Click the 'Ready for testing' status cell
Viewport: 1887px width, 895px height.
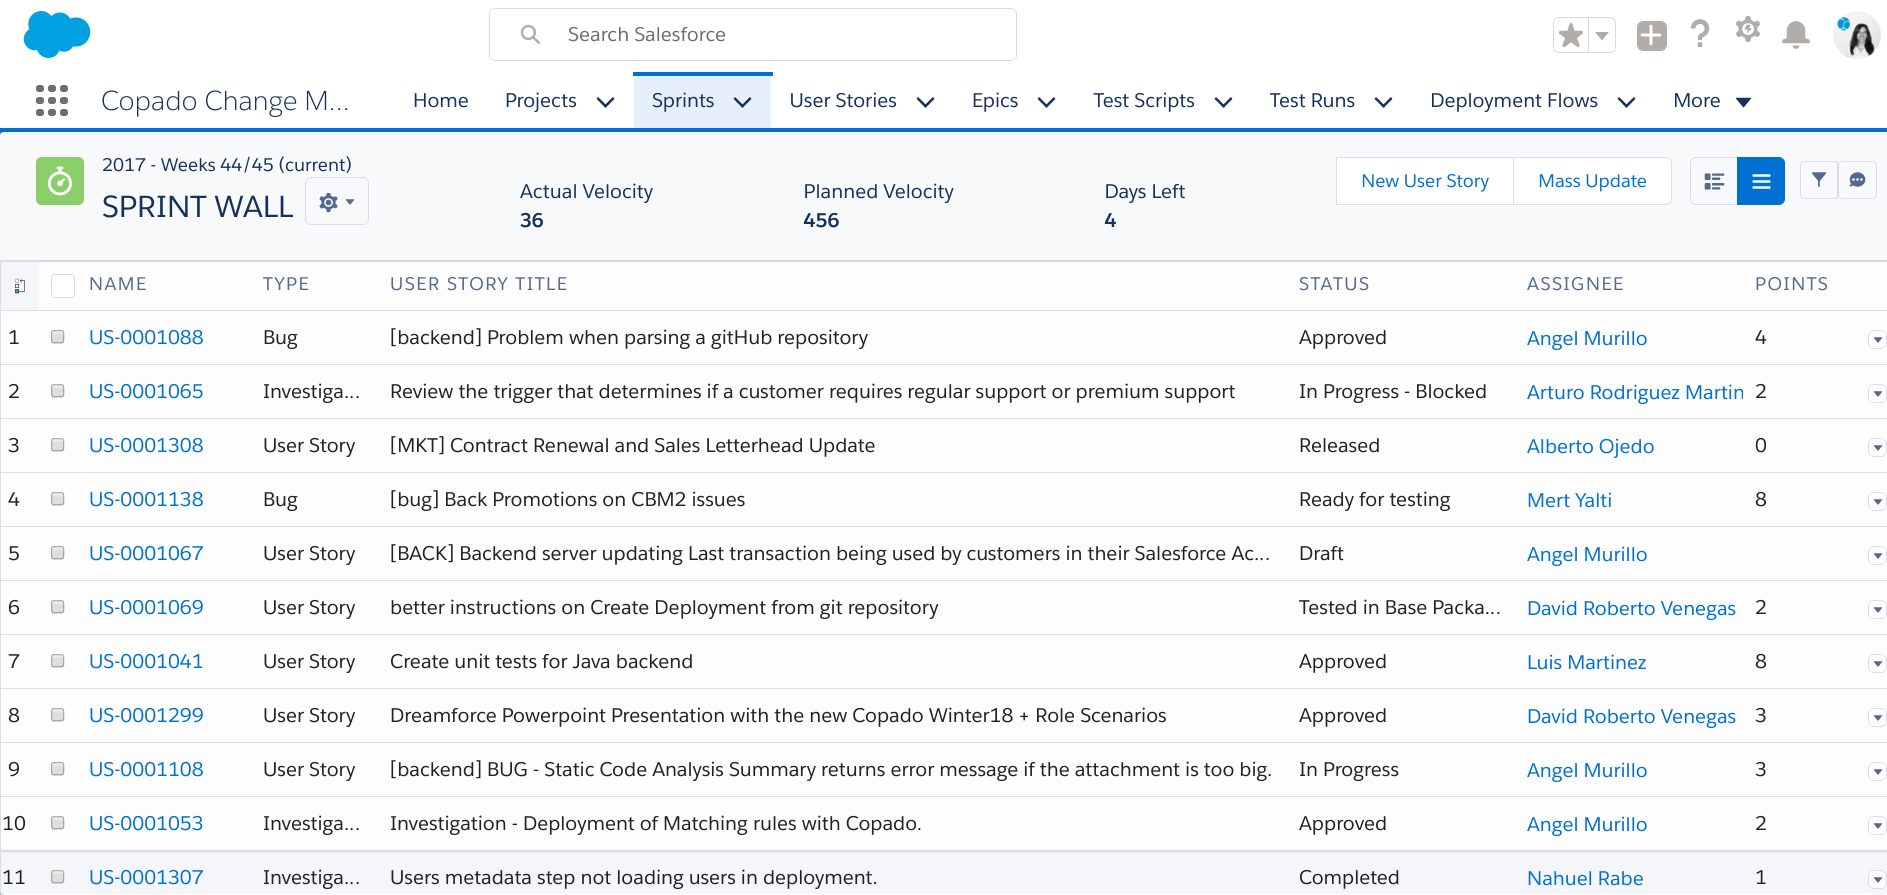pyautogui.click(x=1374, y=499)
